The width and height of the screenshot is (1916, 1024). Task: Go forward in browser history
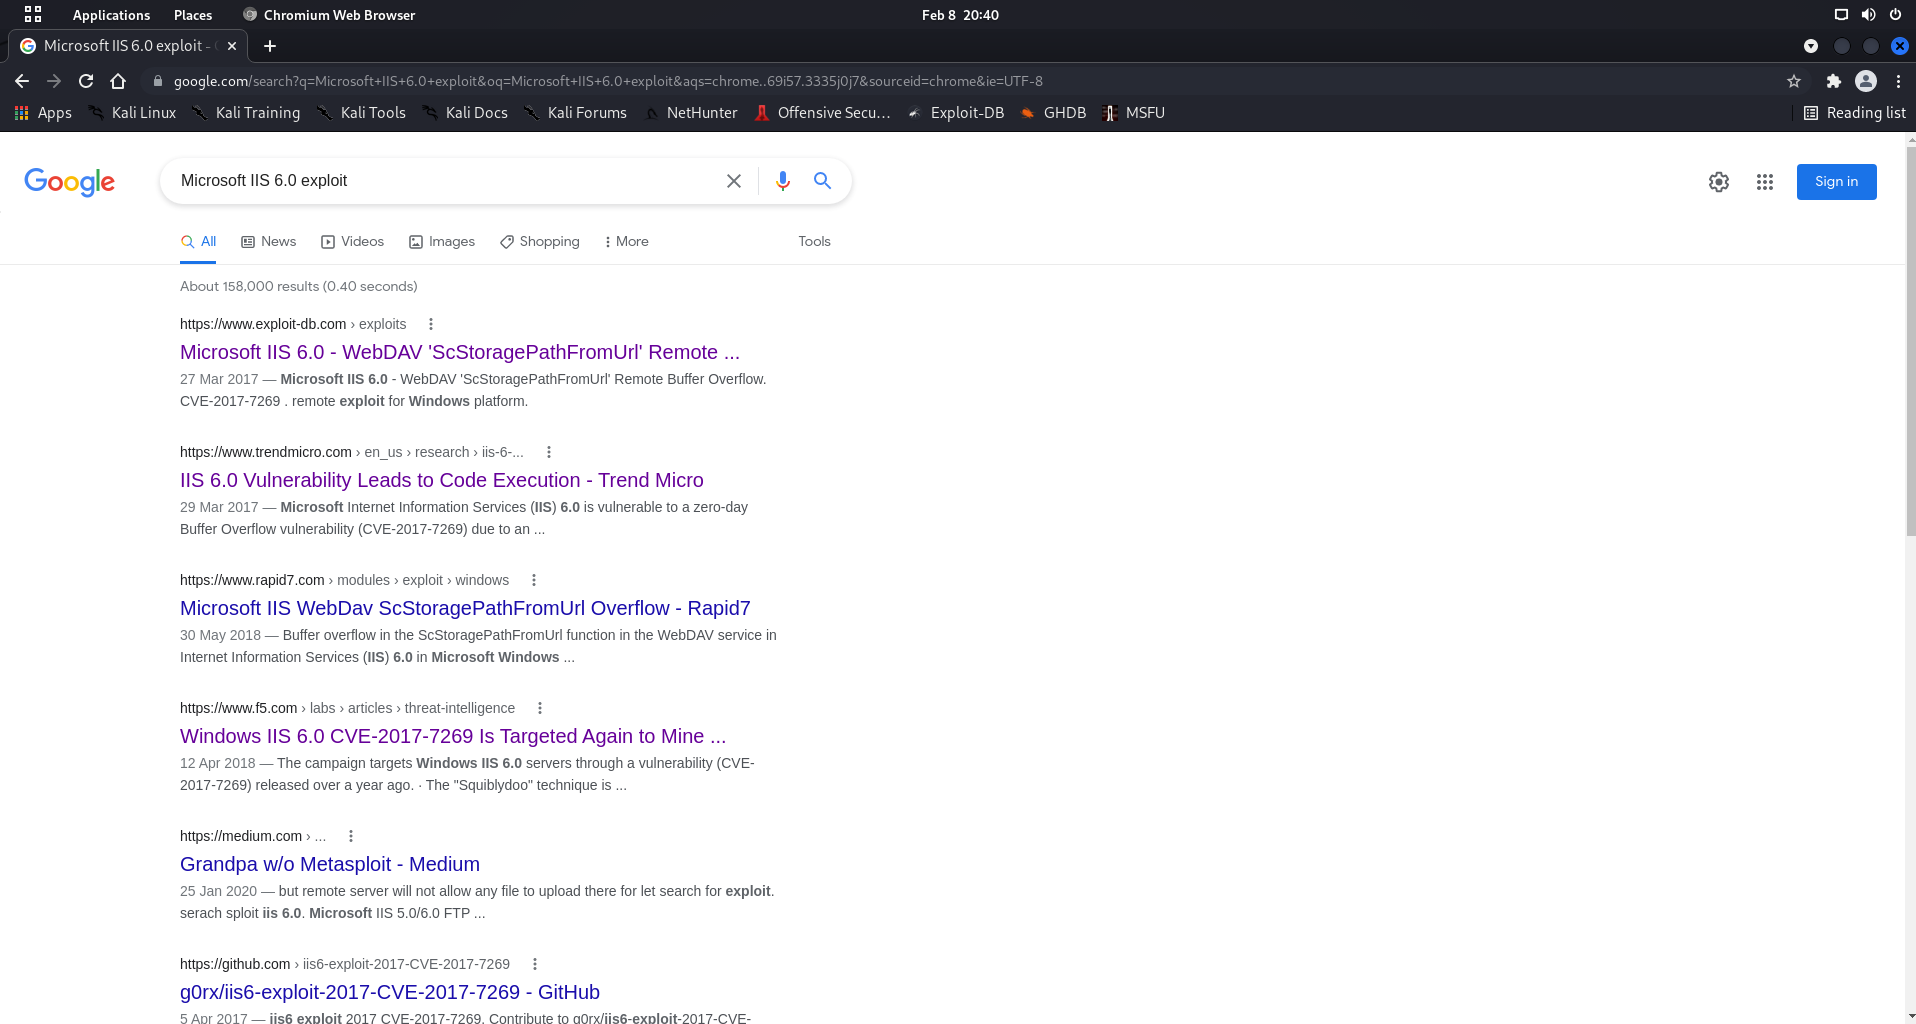click(x=54, y=81)
